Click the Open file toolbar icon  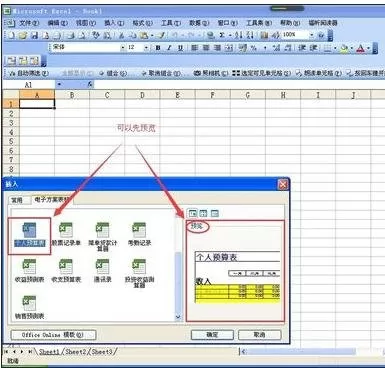pyautogui.click(x=23, y=35)
